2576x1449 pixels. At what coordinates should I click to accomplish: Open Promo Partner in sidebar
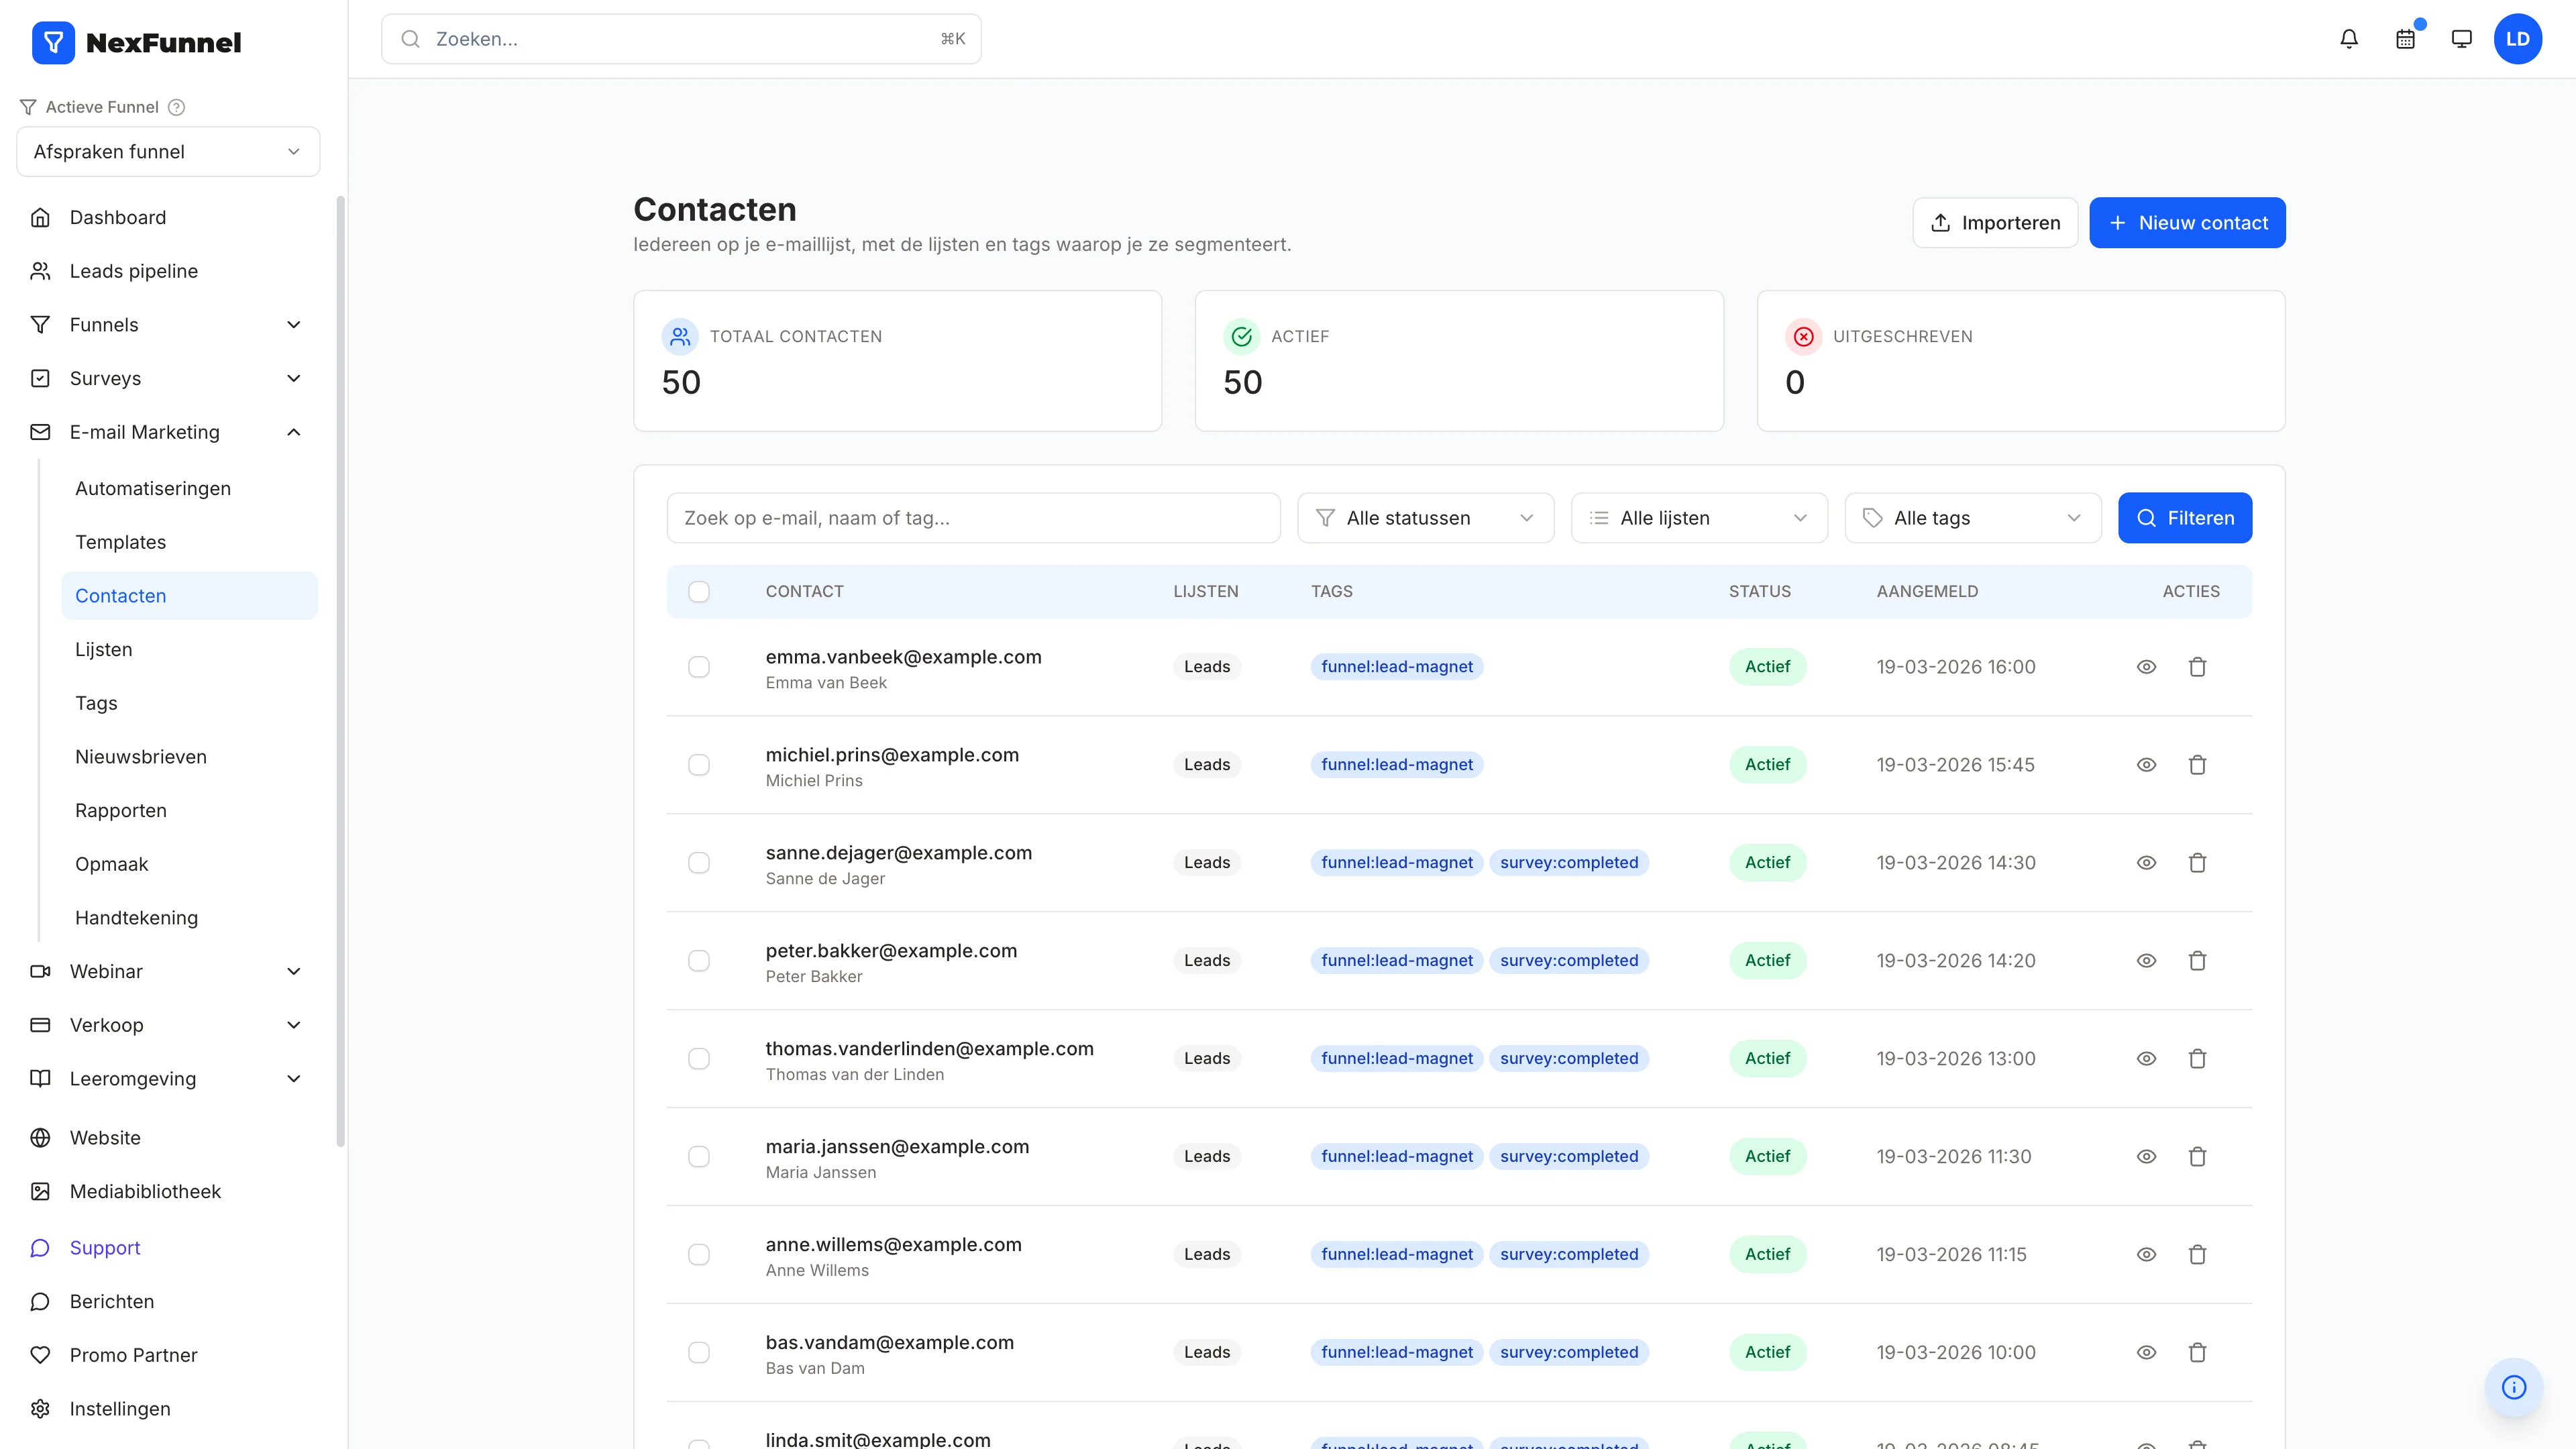[x=168, y=1356]
